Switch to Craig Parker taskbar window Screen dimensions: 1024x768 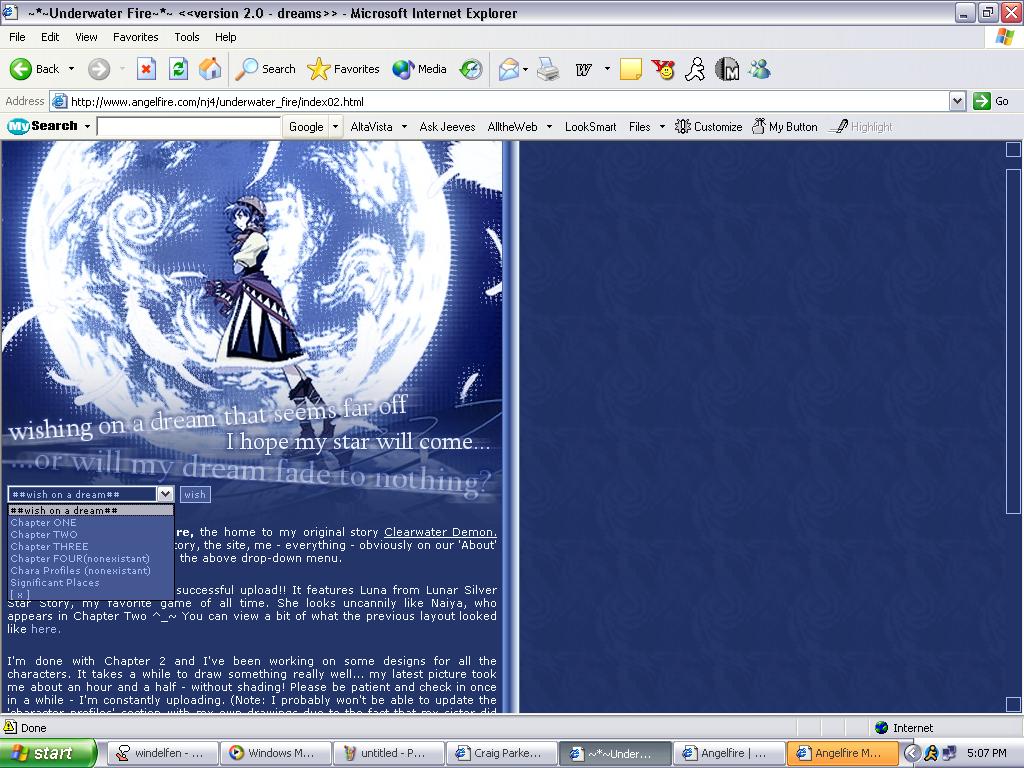[501, 753]
